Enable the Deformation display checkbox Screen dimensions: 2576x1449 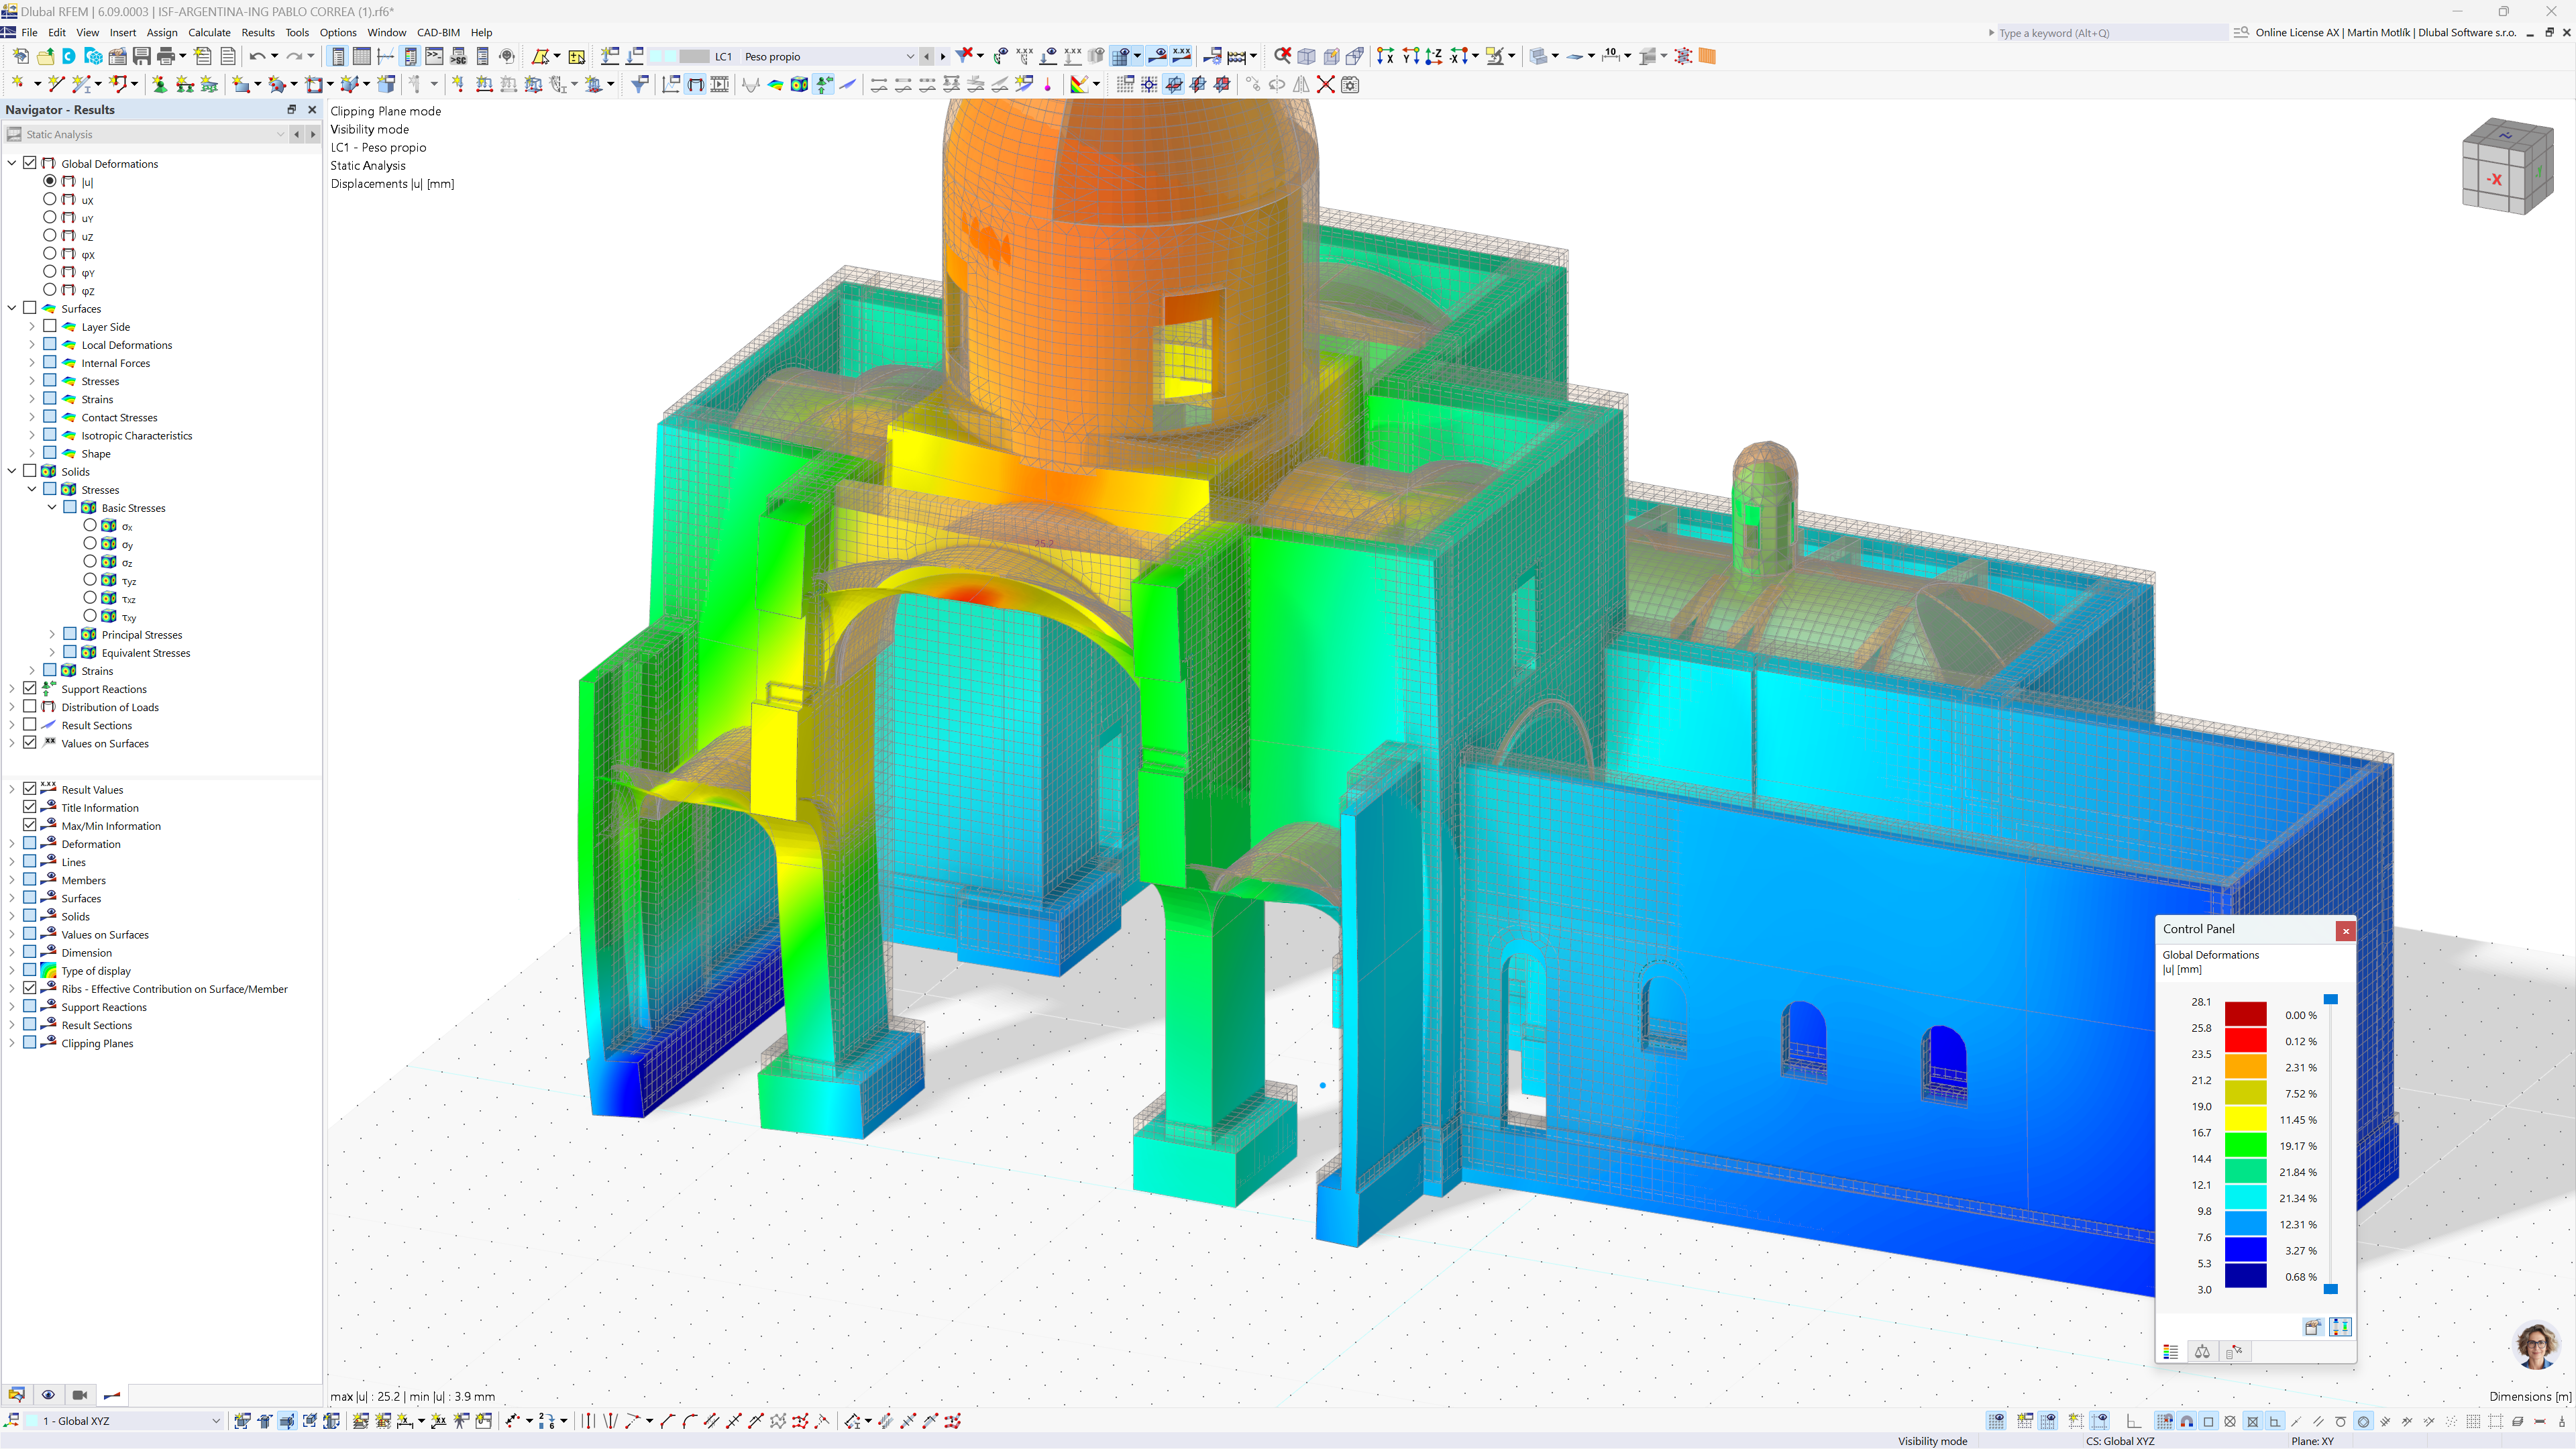tap(30, 844)
